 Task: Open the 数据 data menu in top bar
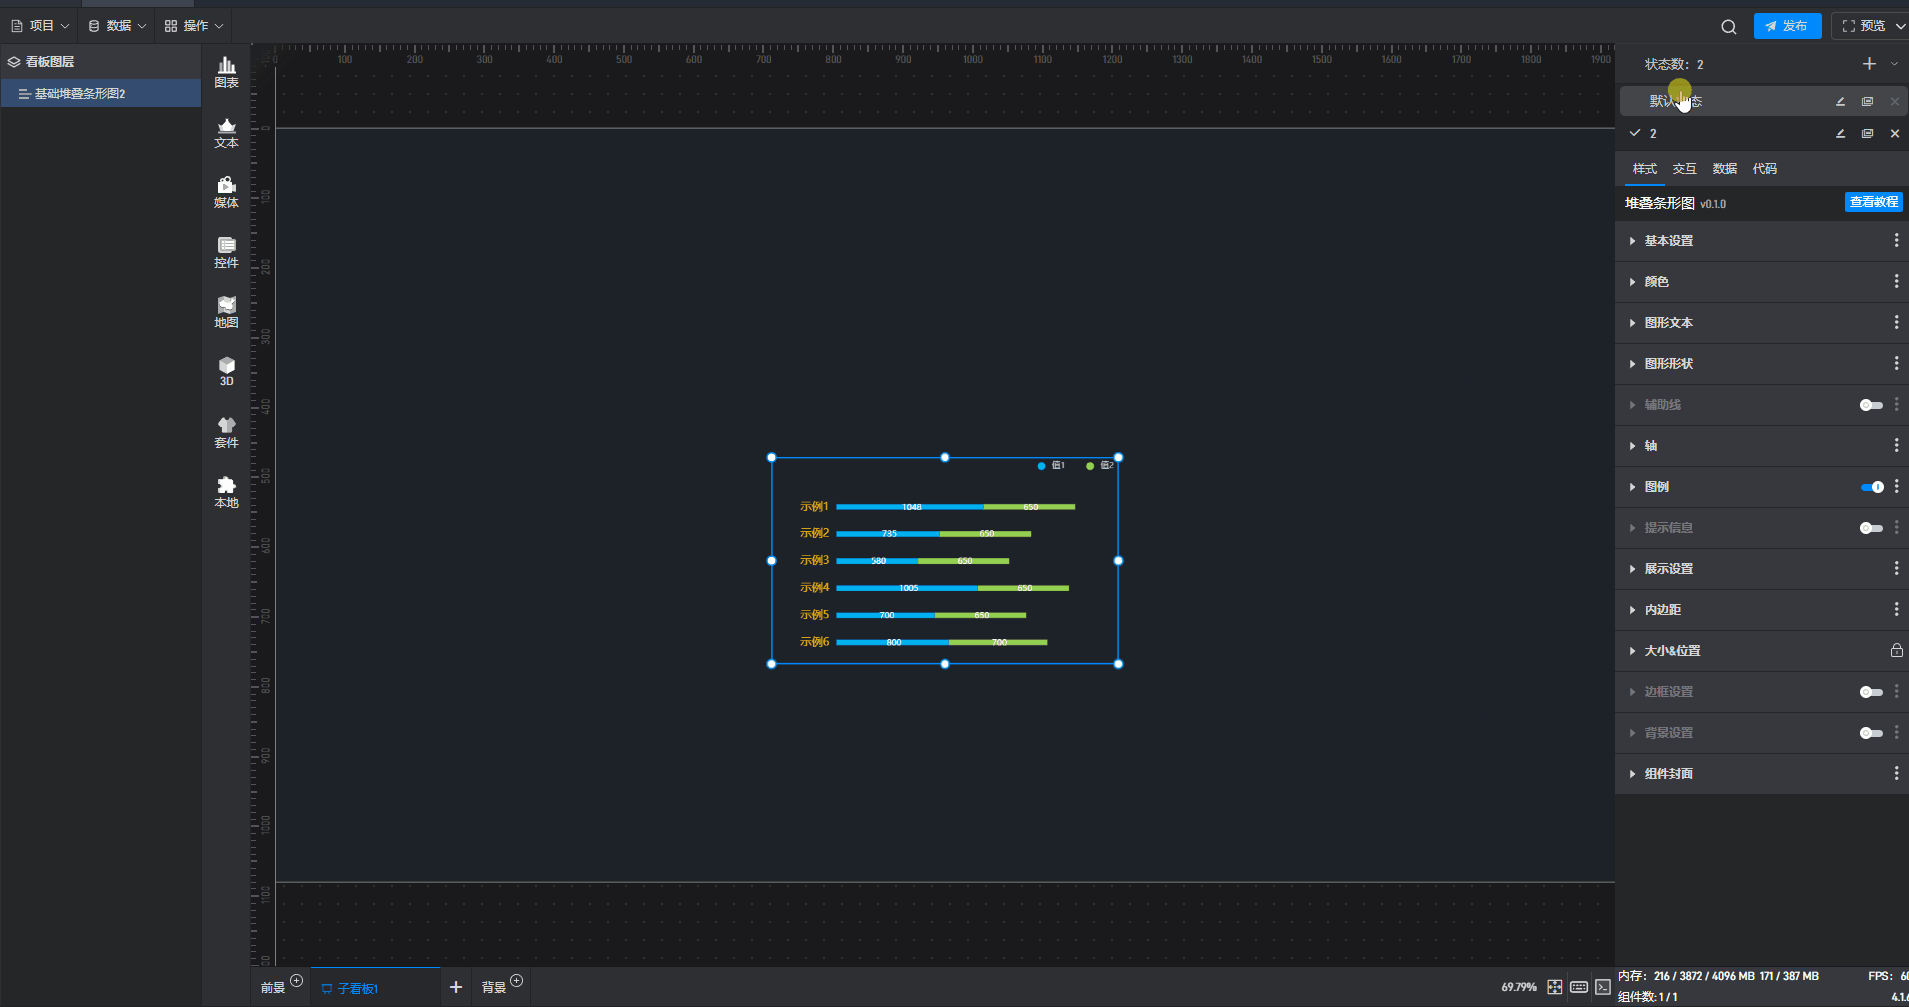118,26
